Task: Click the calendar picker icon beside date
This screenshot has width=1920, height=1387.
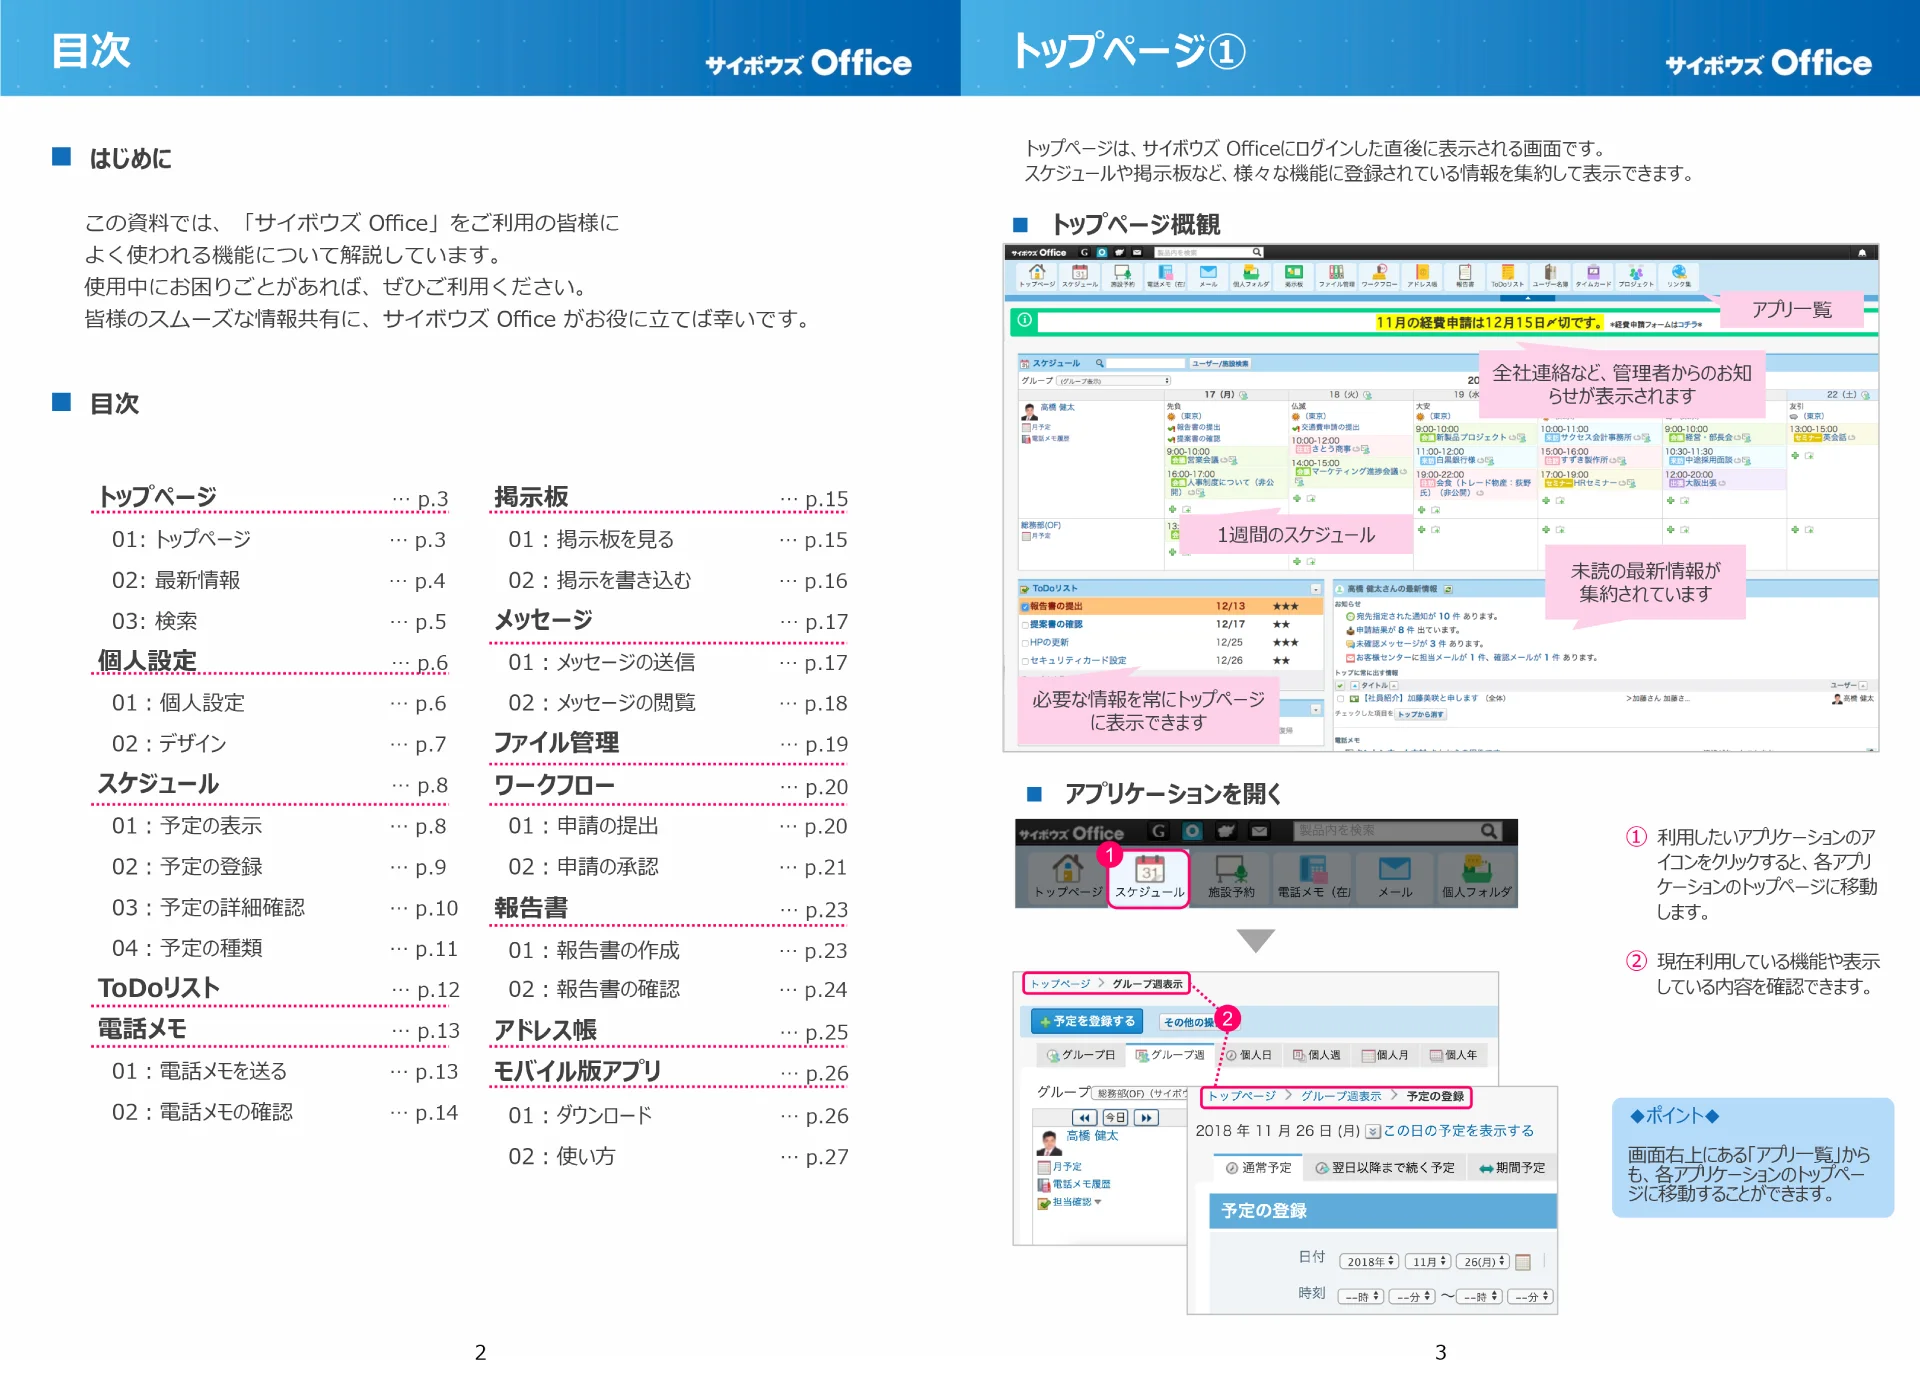Action: [x=1523, y=1262]
